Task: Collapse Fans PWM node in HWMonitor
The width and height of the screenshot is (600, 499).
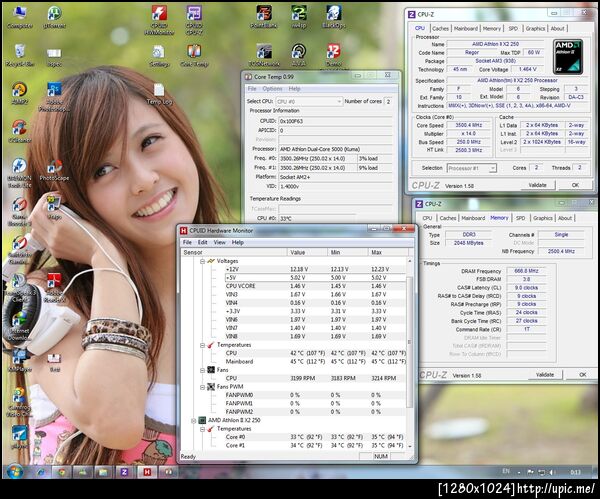Action: pyautogui.click(x=202, y=387)
